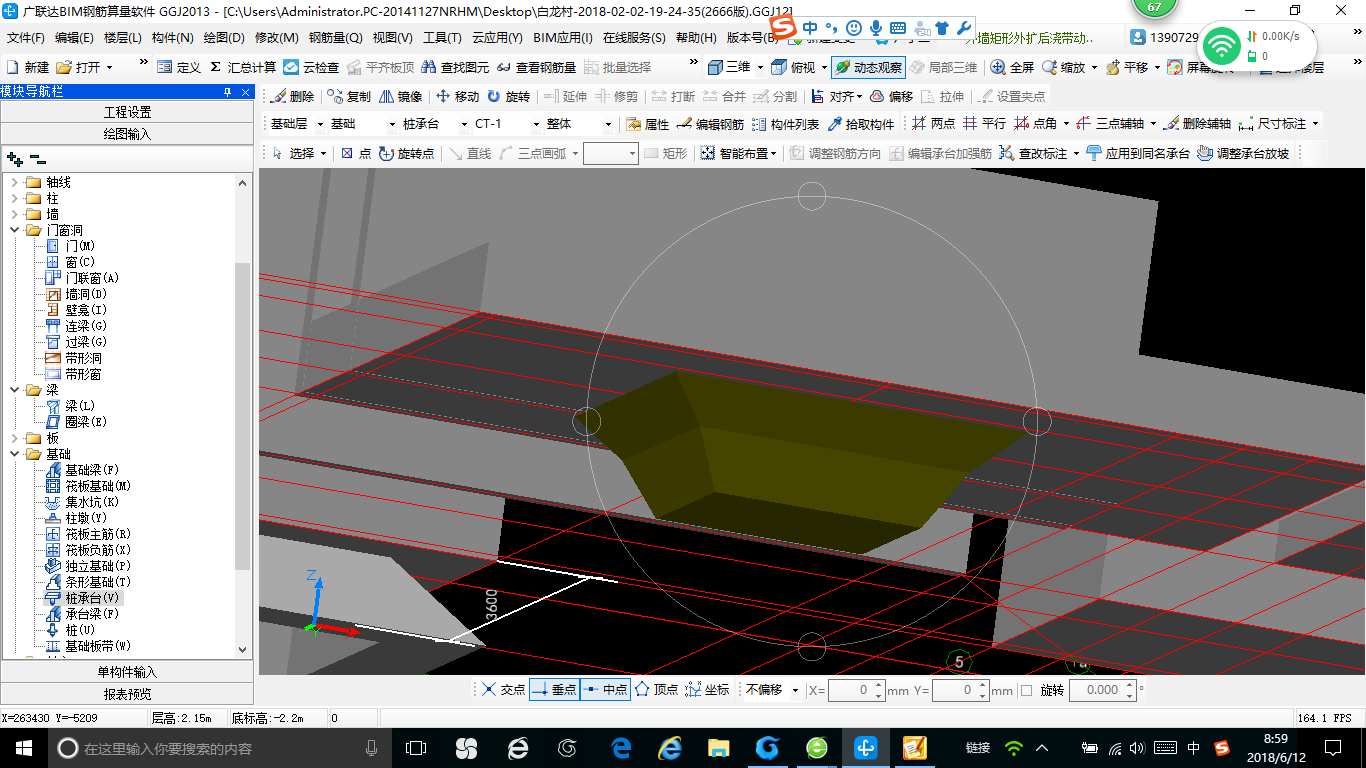The width and height of the screenshot is (1366, 768).
Task: Use 拾取构件 pick component tool
Action: pos(860,124)
